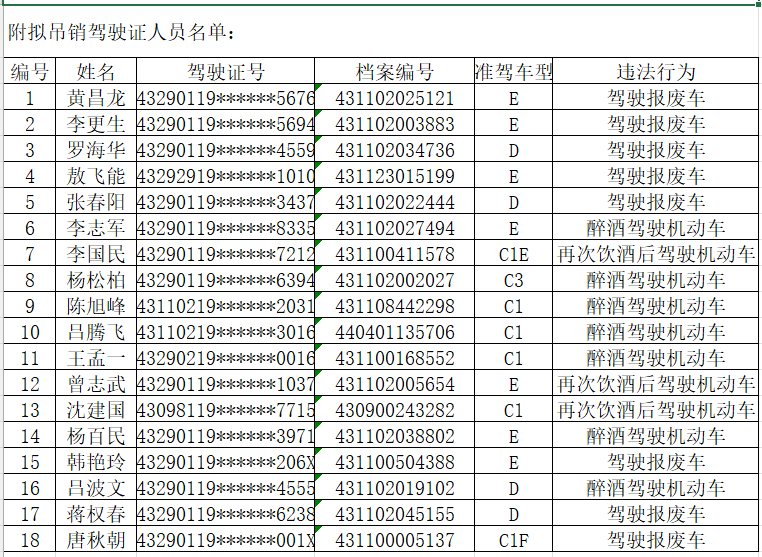Click file number 431102002027
The image size is (762, 557).
click(395, 280)
